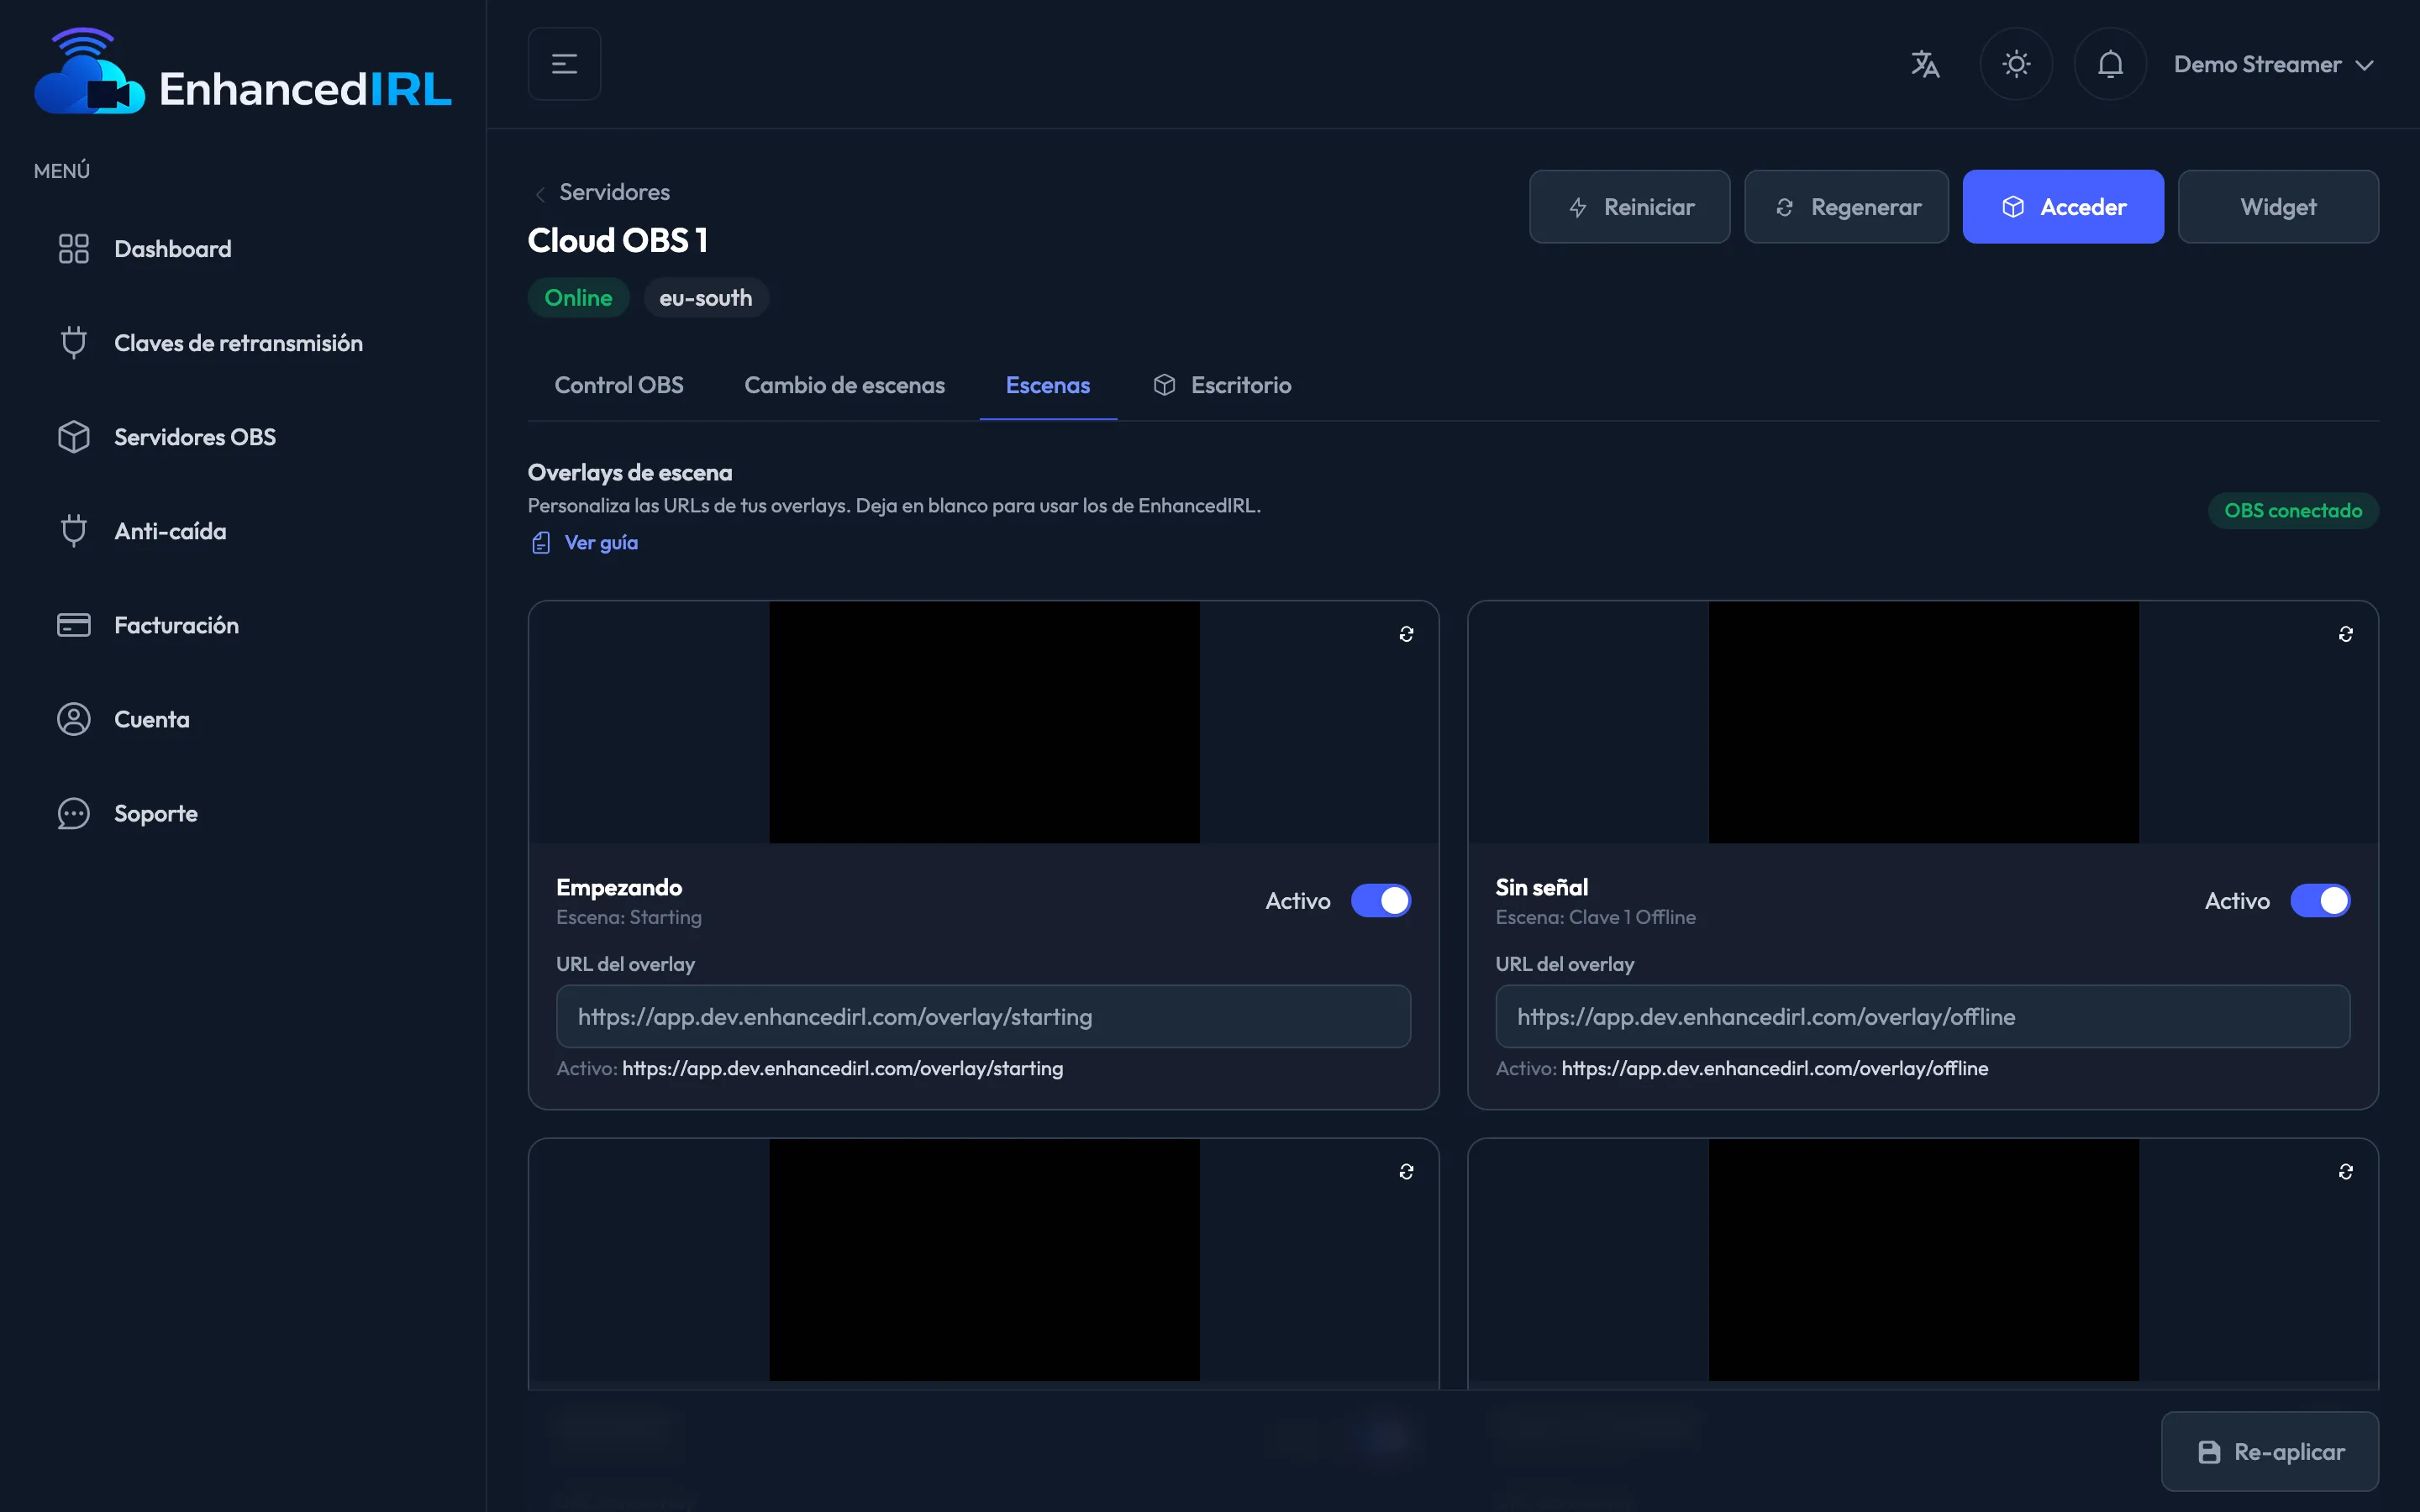
Task: Select the Escenas tab
Action: click(x=1048, y=385)
